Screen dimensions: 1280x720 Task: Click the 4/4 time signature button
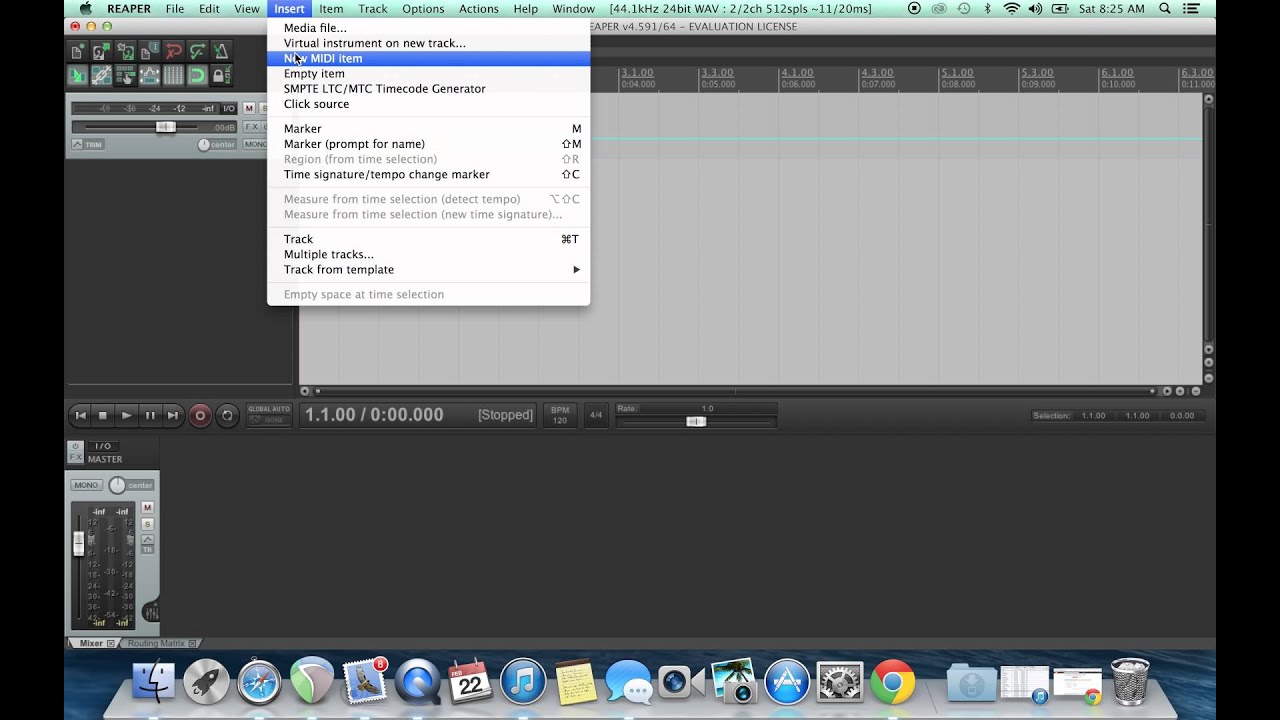596,415
